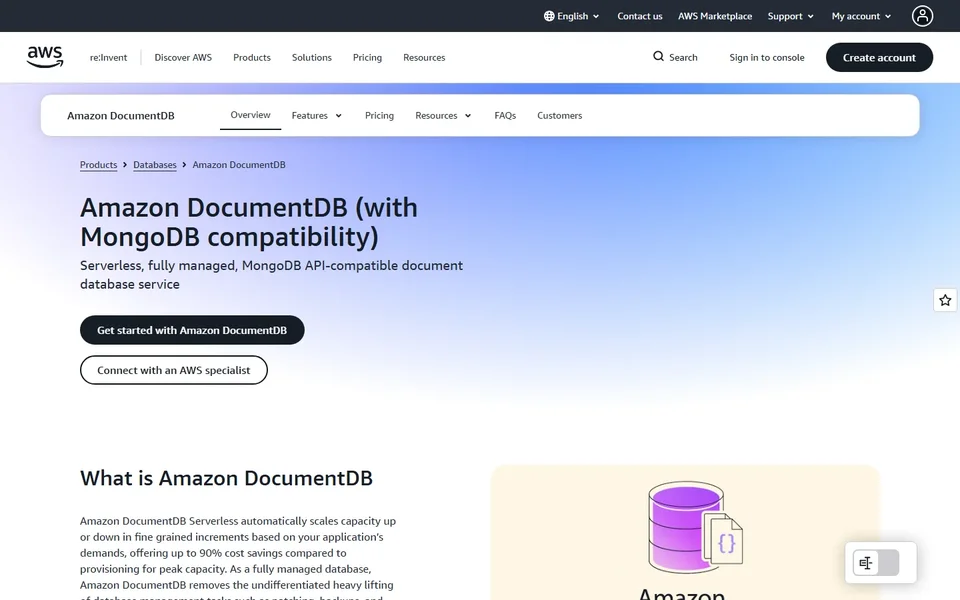Expand the Support dropdown
Image resolution: width=960 pixels, height=600 pixels.
[790, 17]
